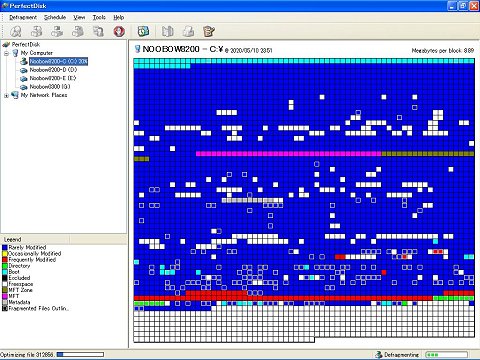Open the Schedule menu

point(55,17)
